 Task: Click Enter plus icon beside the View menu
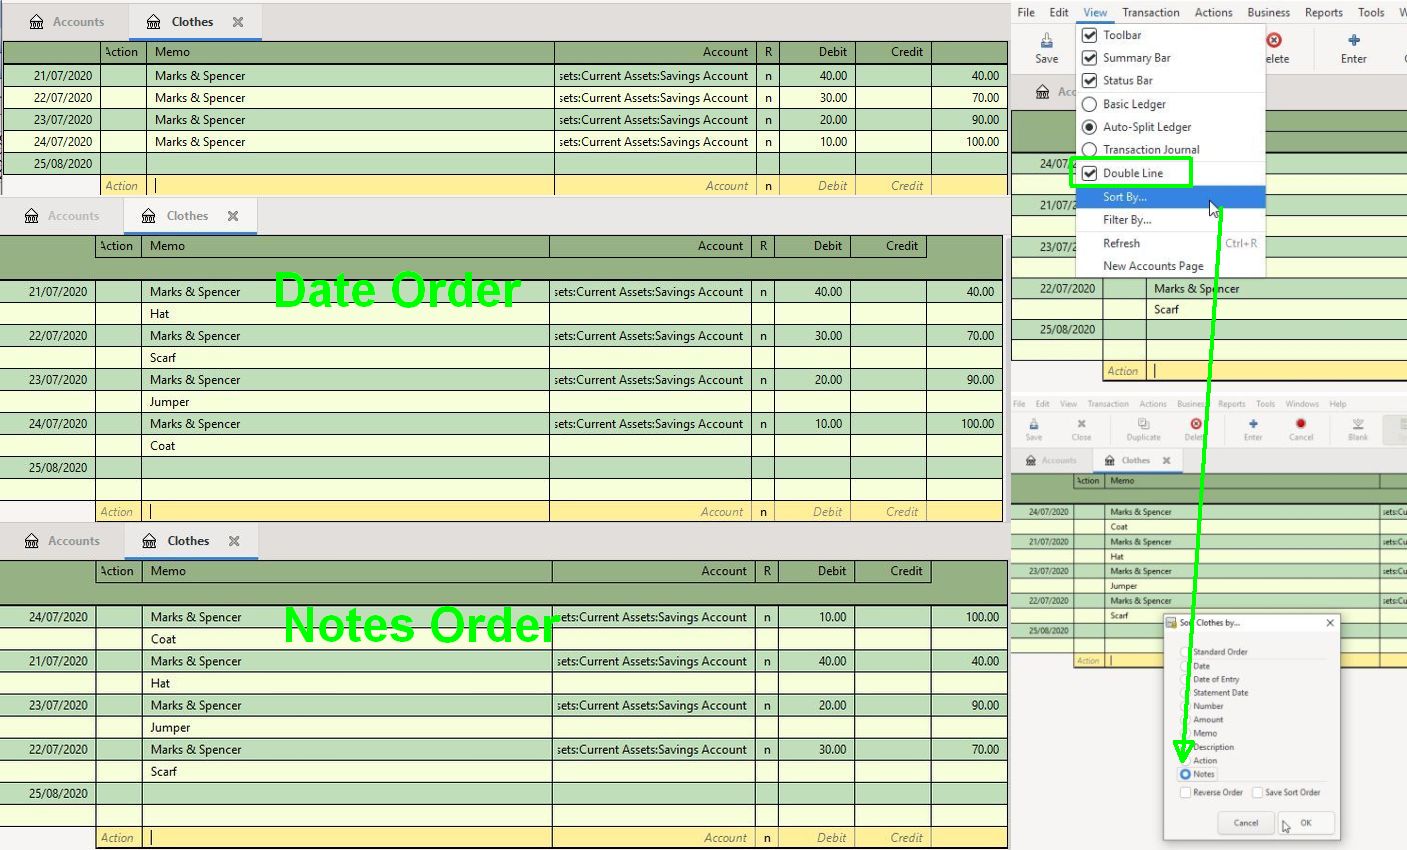1354,41
